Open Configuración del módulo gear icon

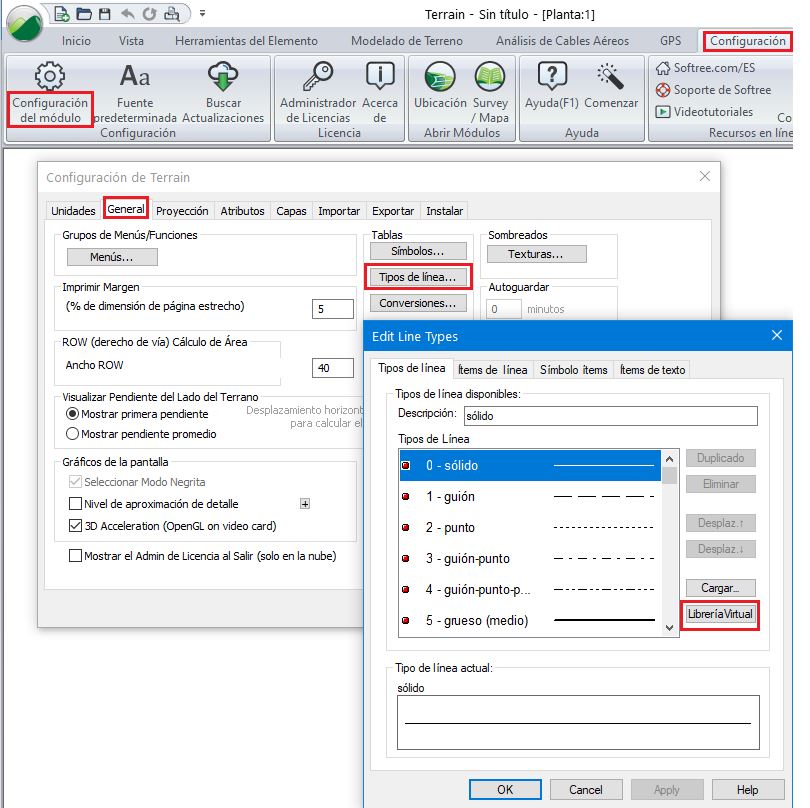50,76
